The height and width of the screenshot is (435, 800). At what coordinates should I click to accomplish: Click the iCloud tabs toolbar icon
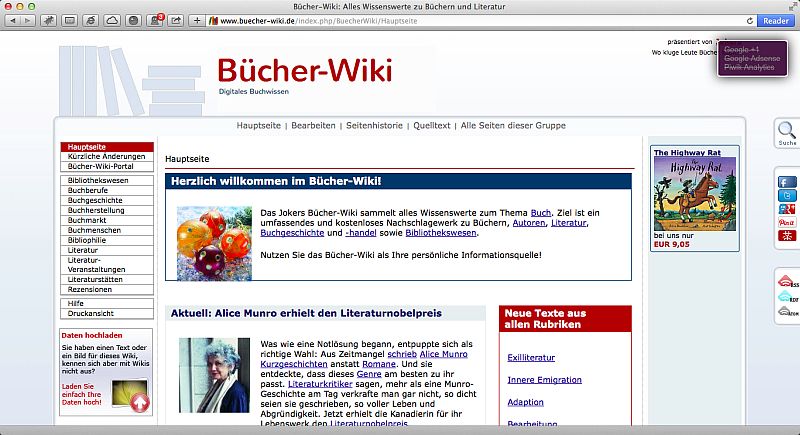(x=112, y=20)
